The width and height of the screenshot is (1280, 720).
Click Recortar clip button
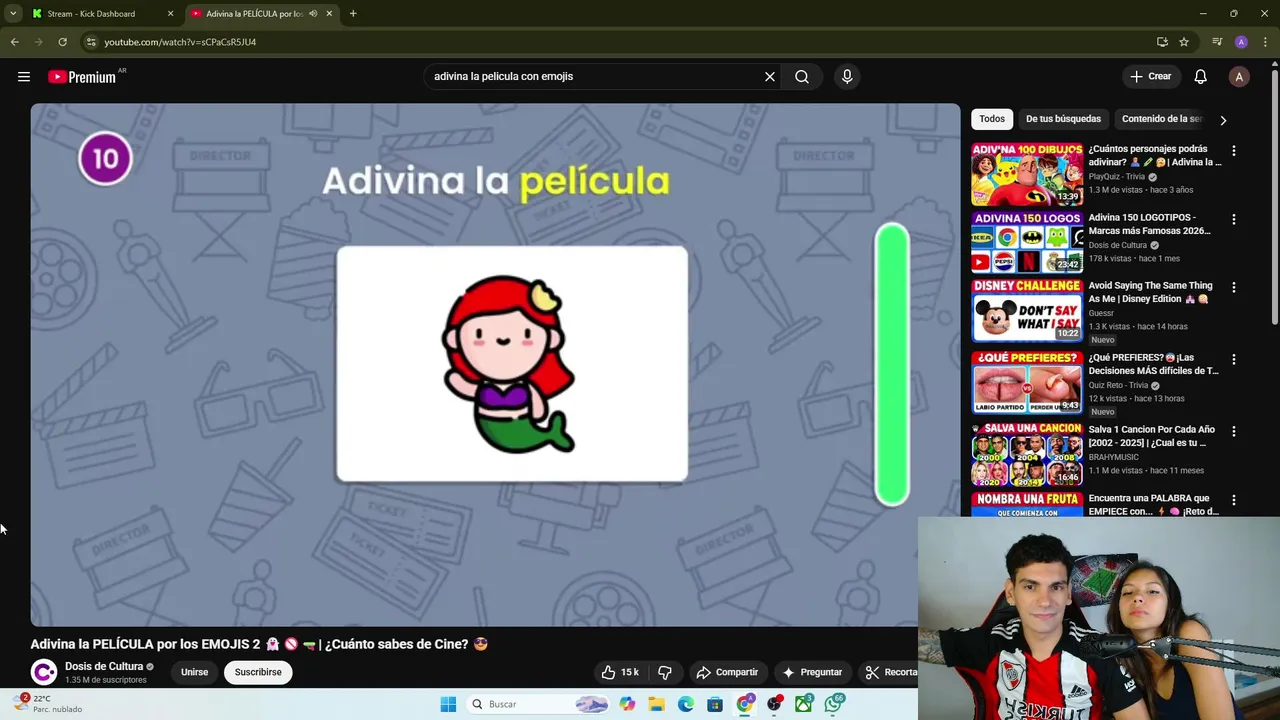[x=890, y=672]
